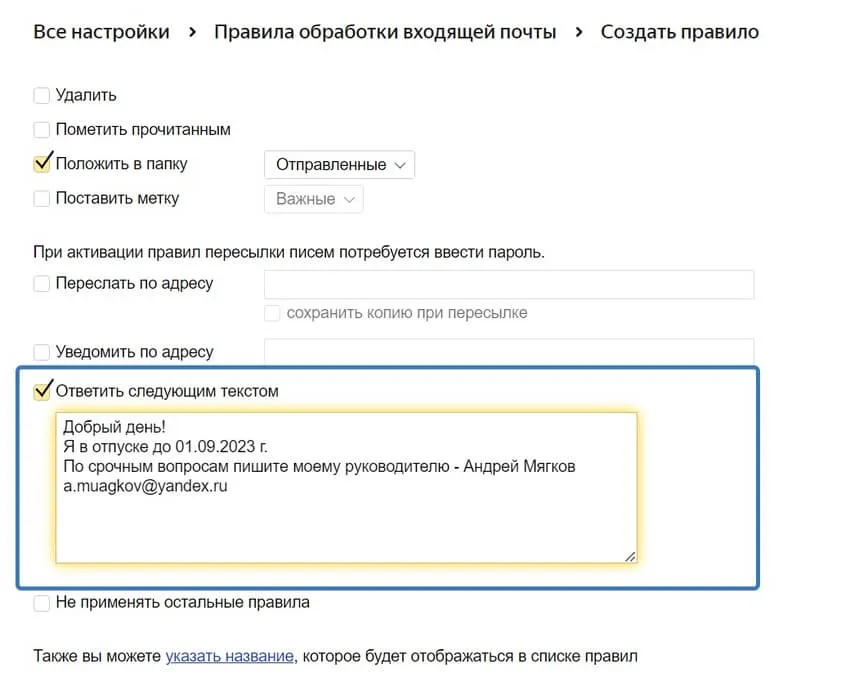Enable the "Удалить" checkbox

click(x=41, y=95)
